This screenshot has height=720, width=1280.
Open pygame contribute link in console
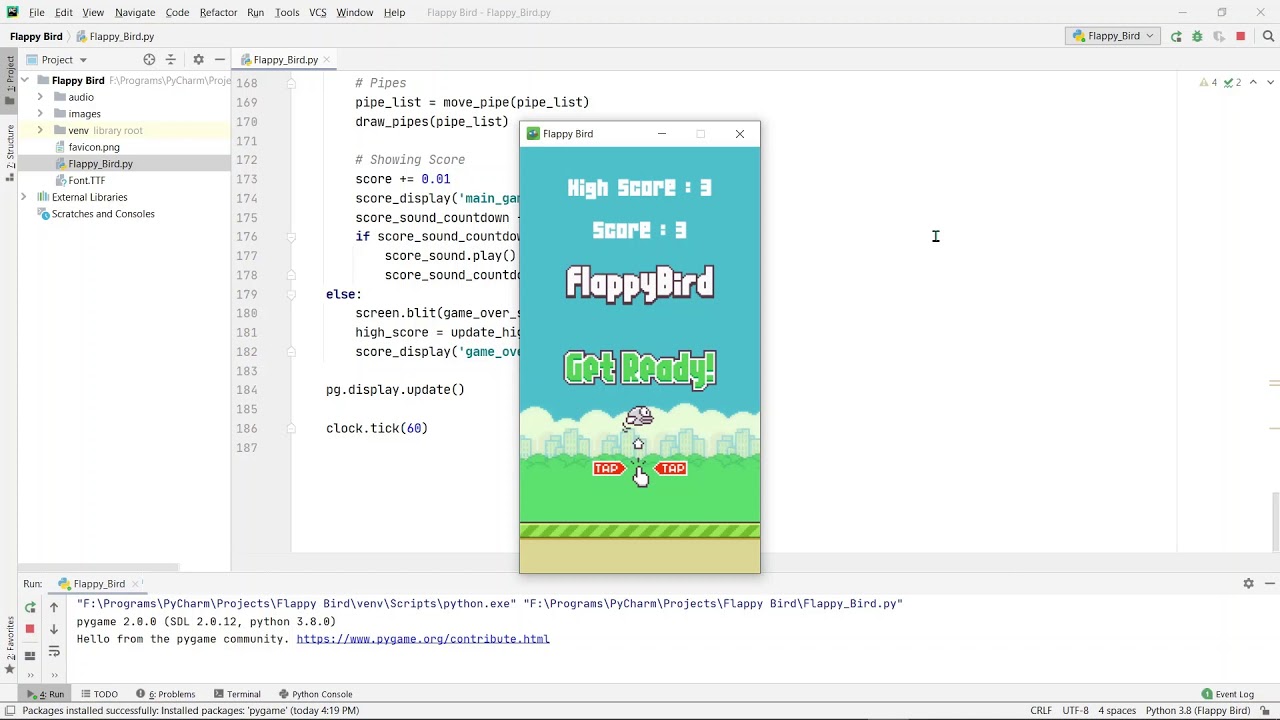click(x=423, y=639)
